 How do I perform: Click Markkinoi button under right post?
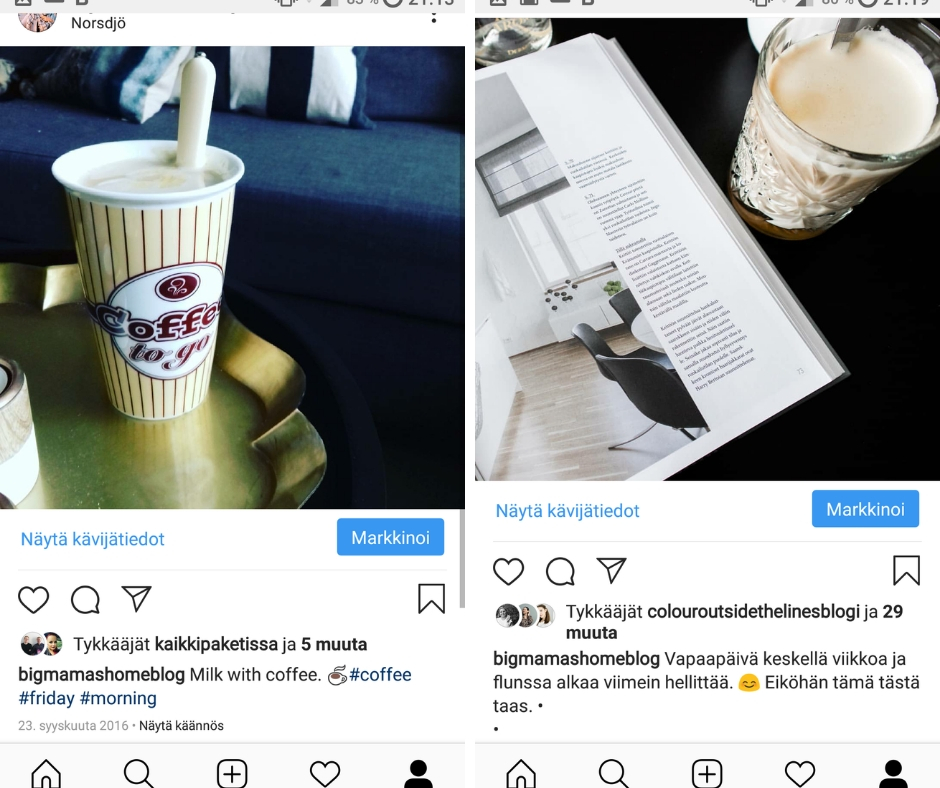coord(865,509)
